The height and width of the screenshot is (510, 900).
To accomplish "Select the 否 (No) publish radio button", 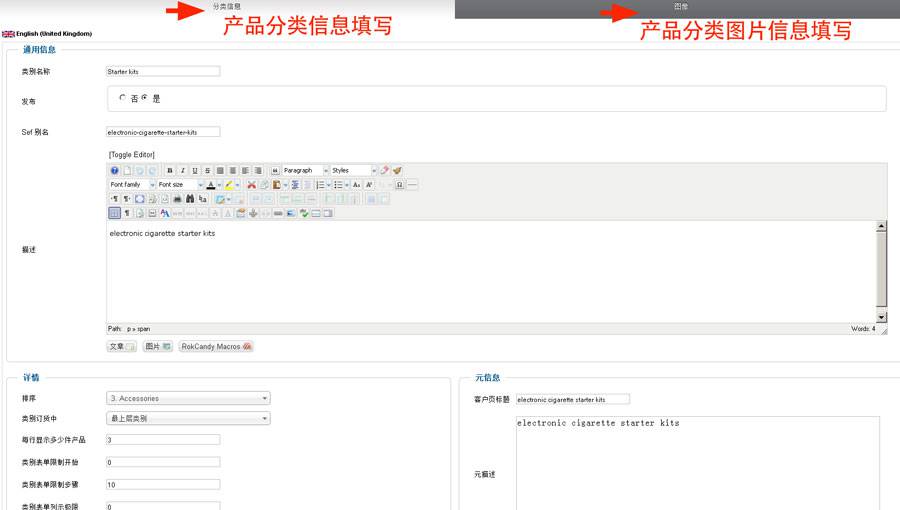I will (x=123, y=98).
